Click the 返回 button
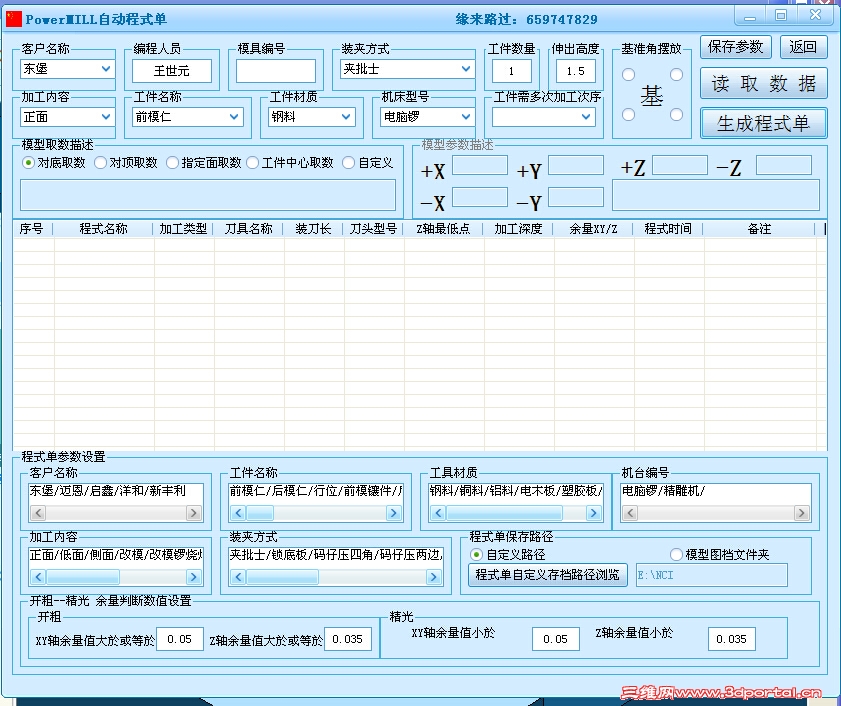This screenshot has height=706, width=841. pyautogui.click(x=803, y=47)
